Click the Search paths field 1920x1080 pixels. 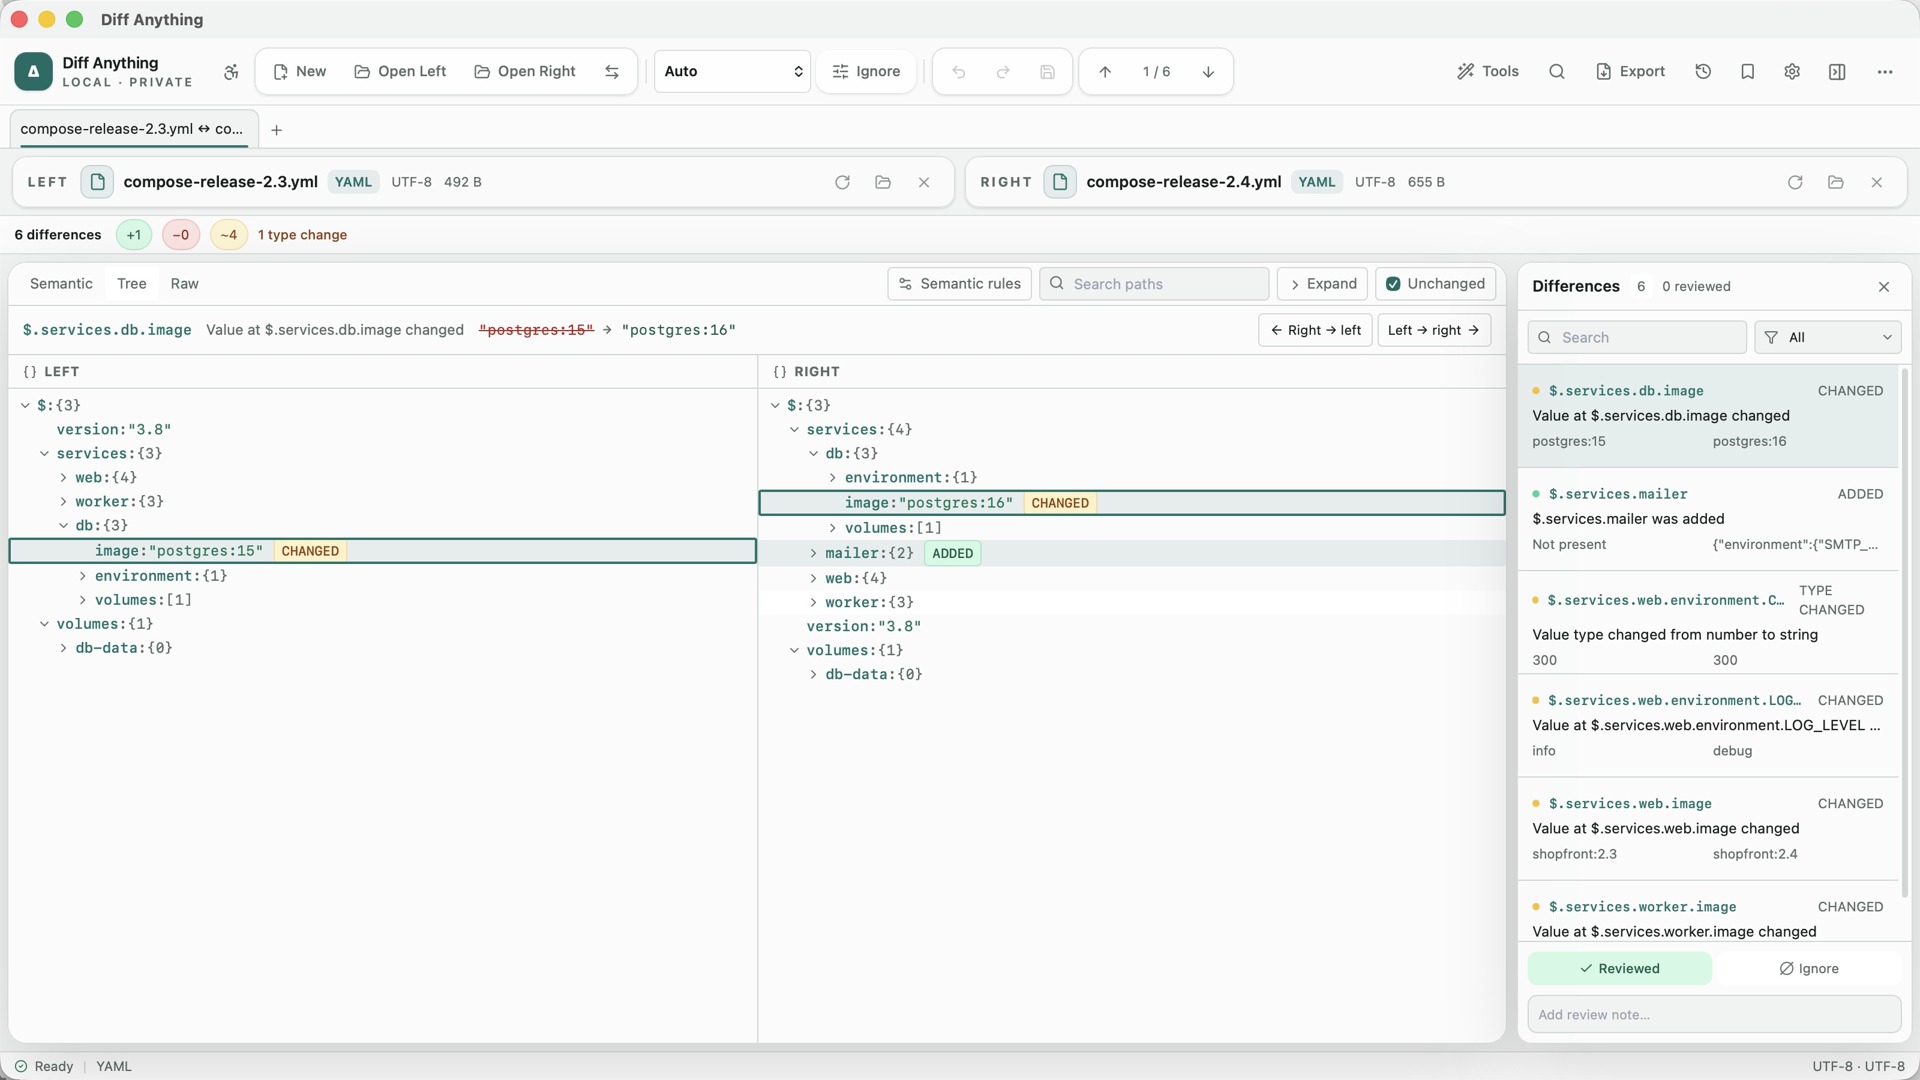[x=1154, y=284]
